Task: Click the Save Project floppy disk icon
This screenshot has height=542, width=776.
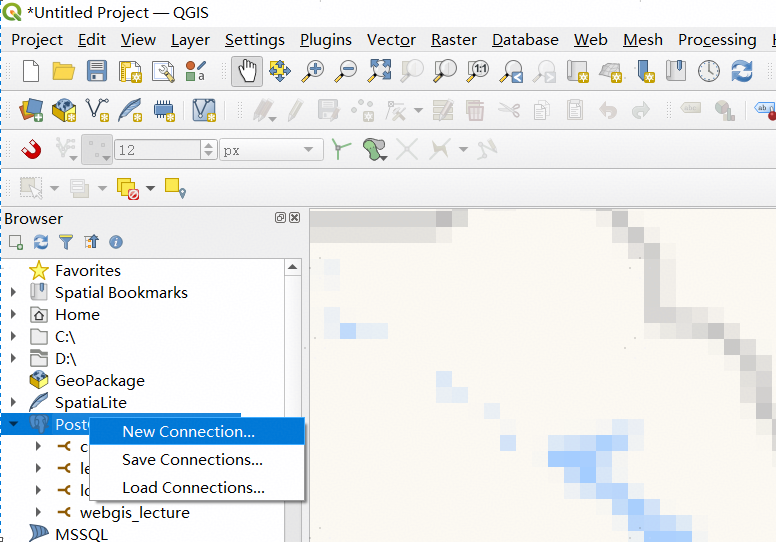Action: click(96, 71)
